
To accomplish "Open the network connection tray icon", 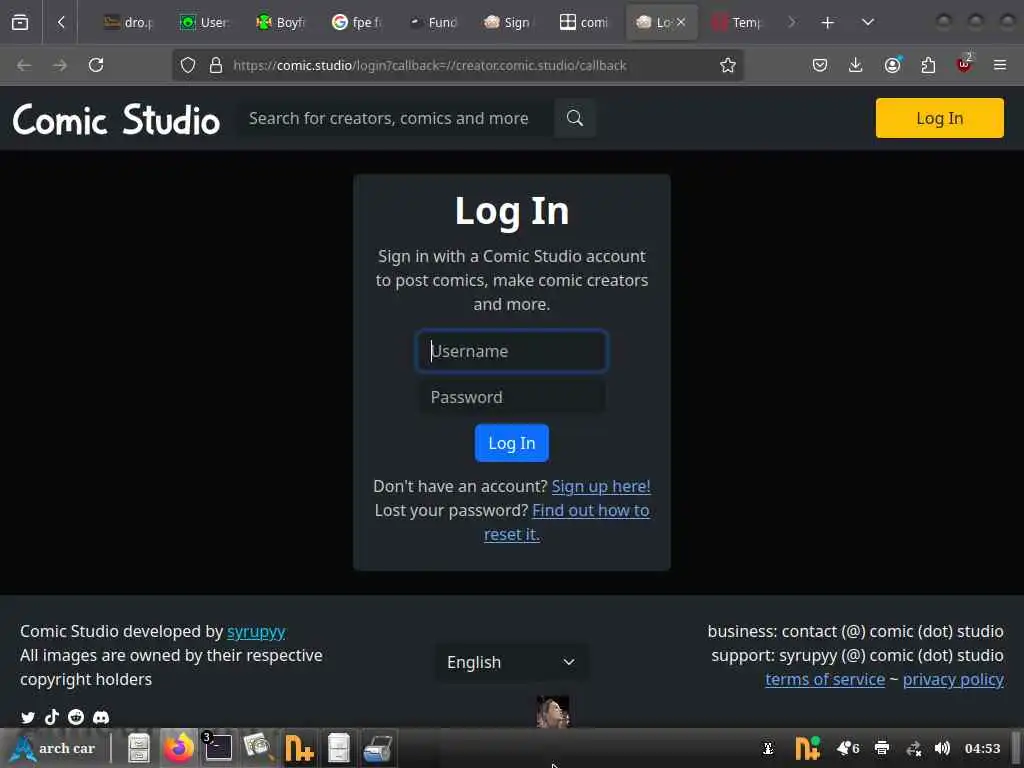I will [913, 748].
